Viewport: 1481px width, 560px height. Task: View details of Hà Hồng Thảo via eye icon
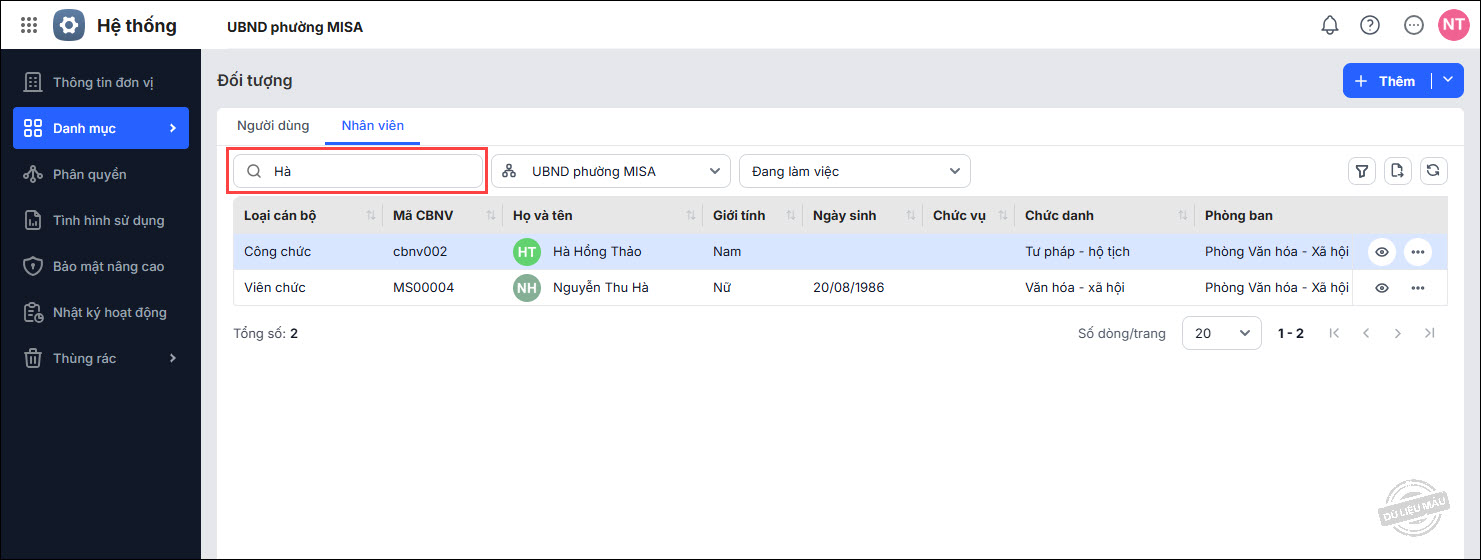[1382, 252]
